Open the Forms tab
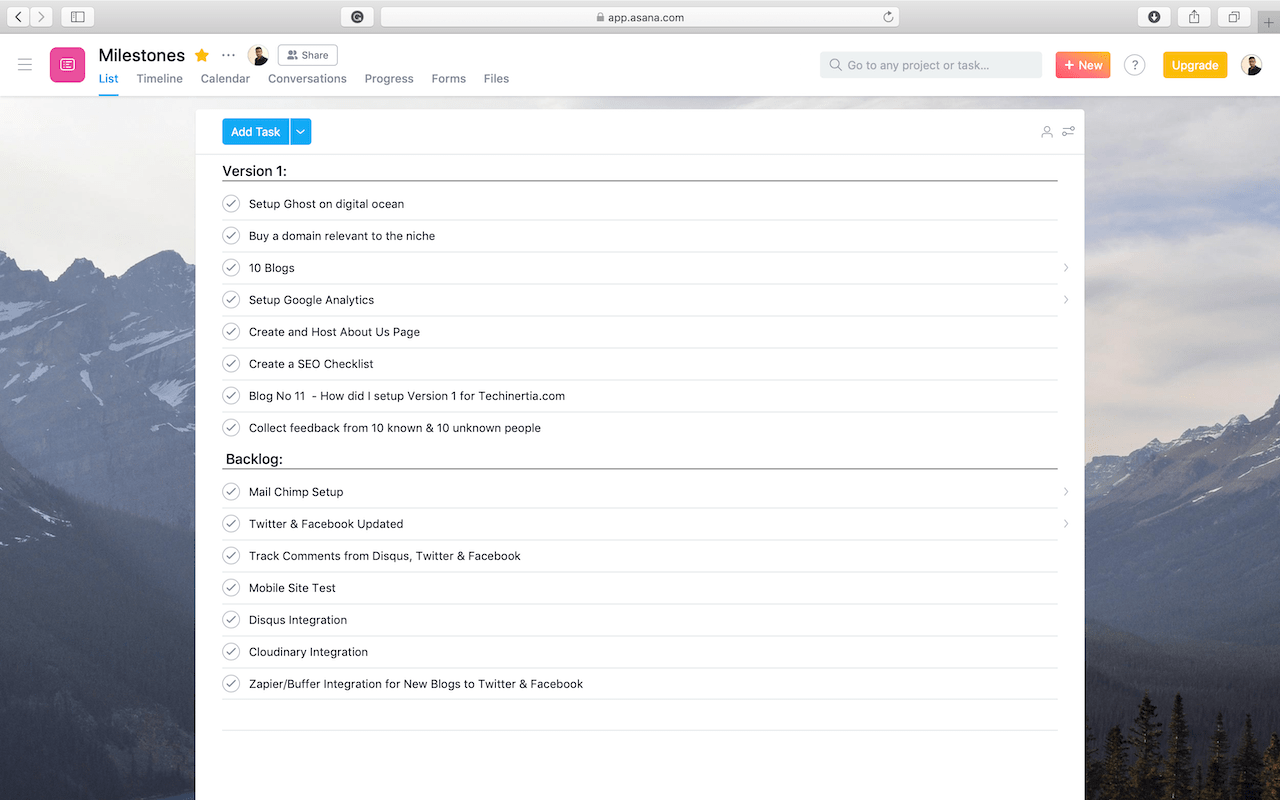Screen dimensions: 1280x800 (449, 79)
